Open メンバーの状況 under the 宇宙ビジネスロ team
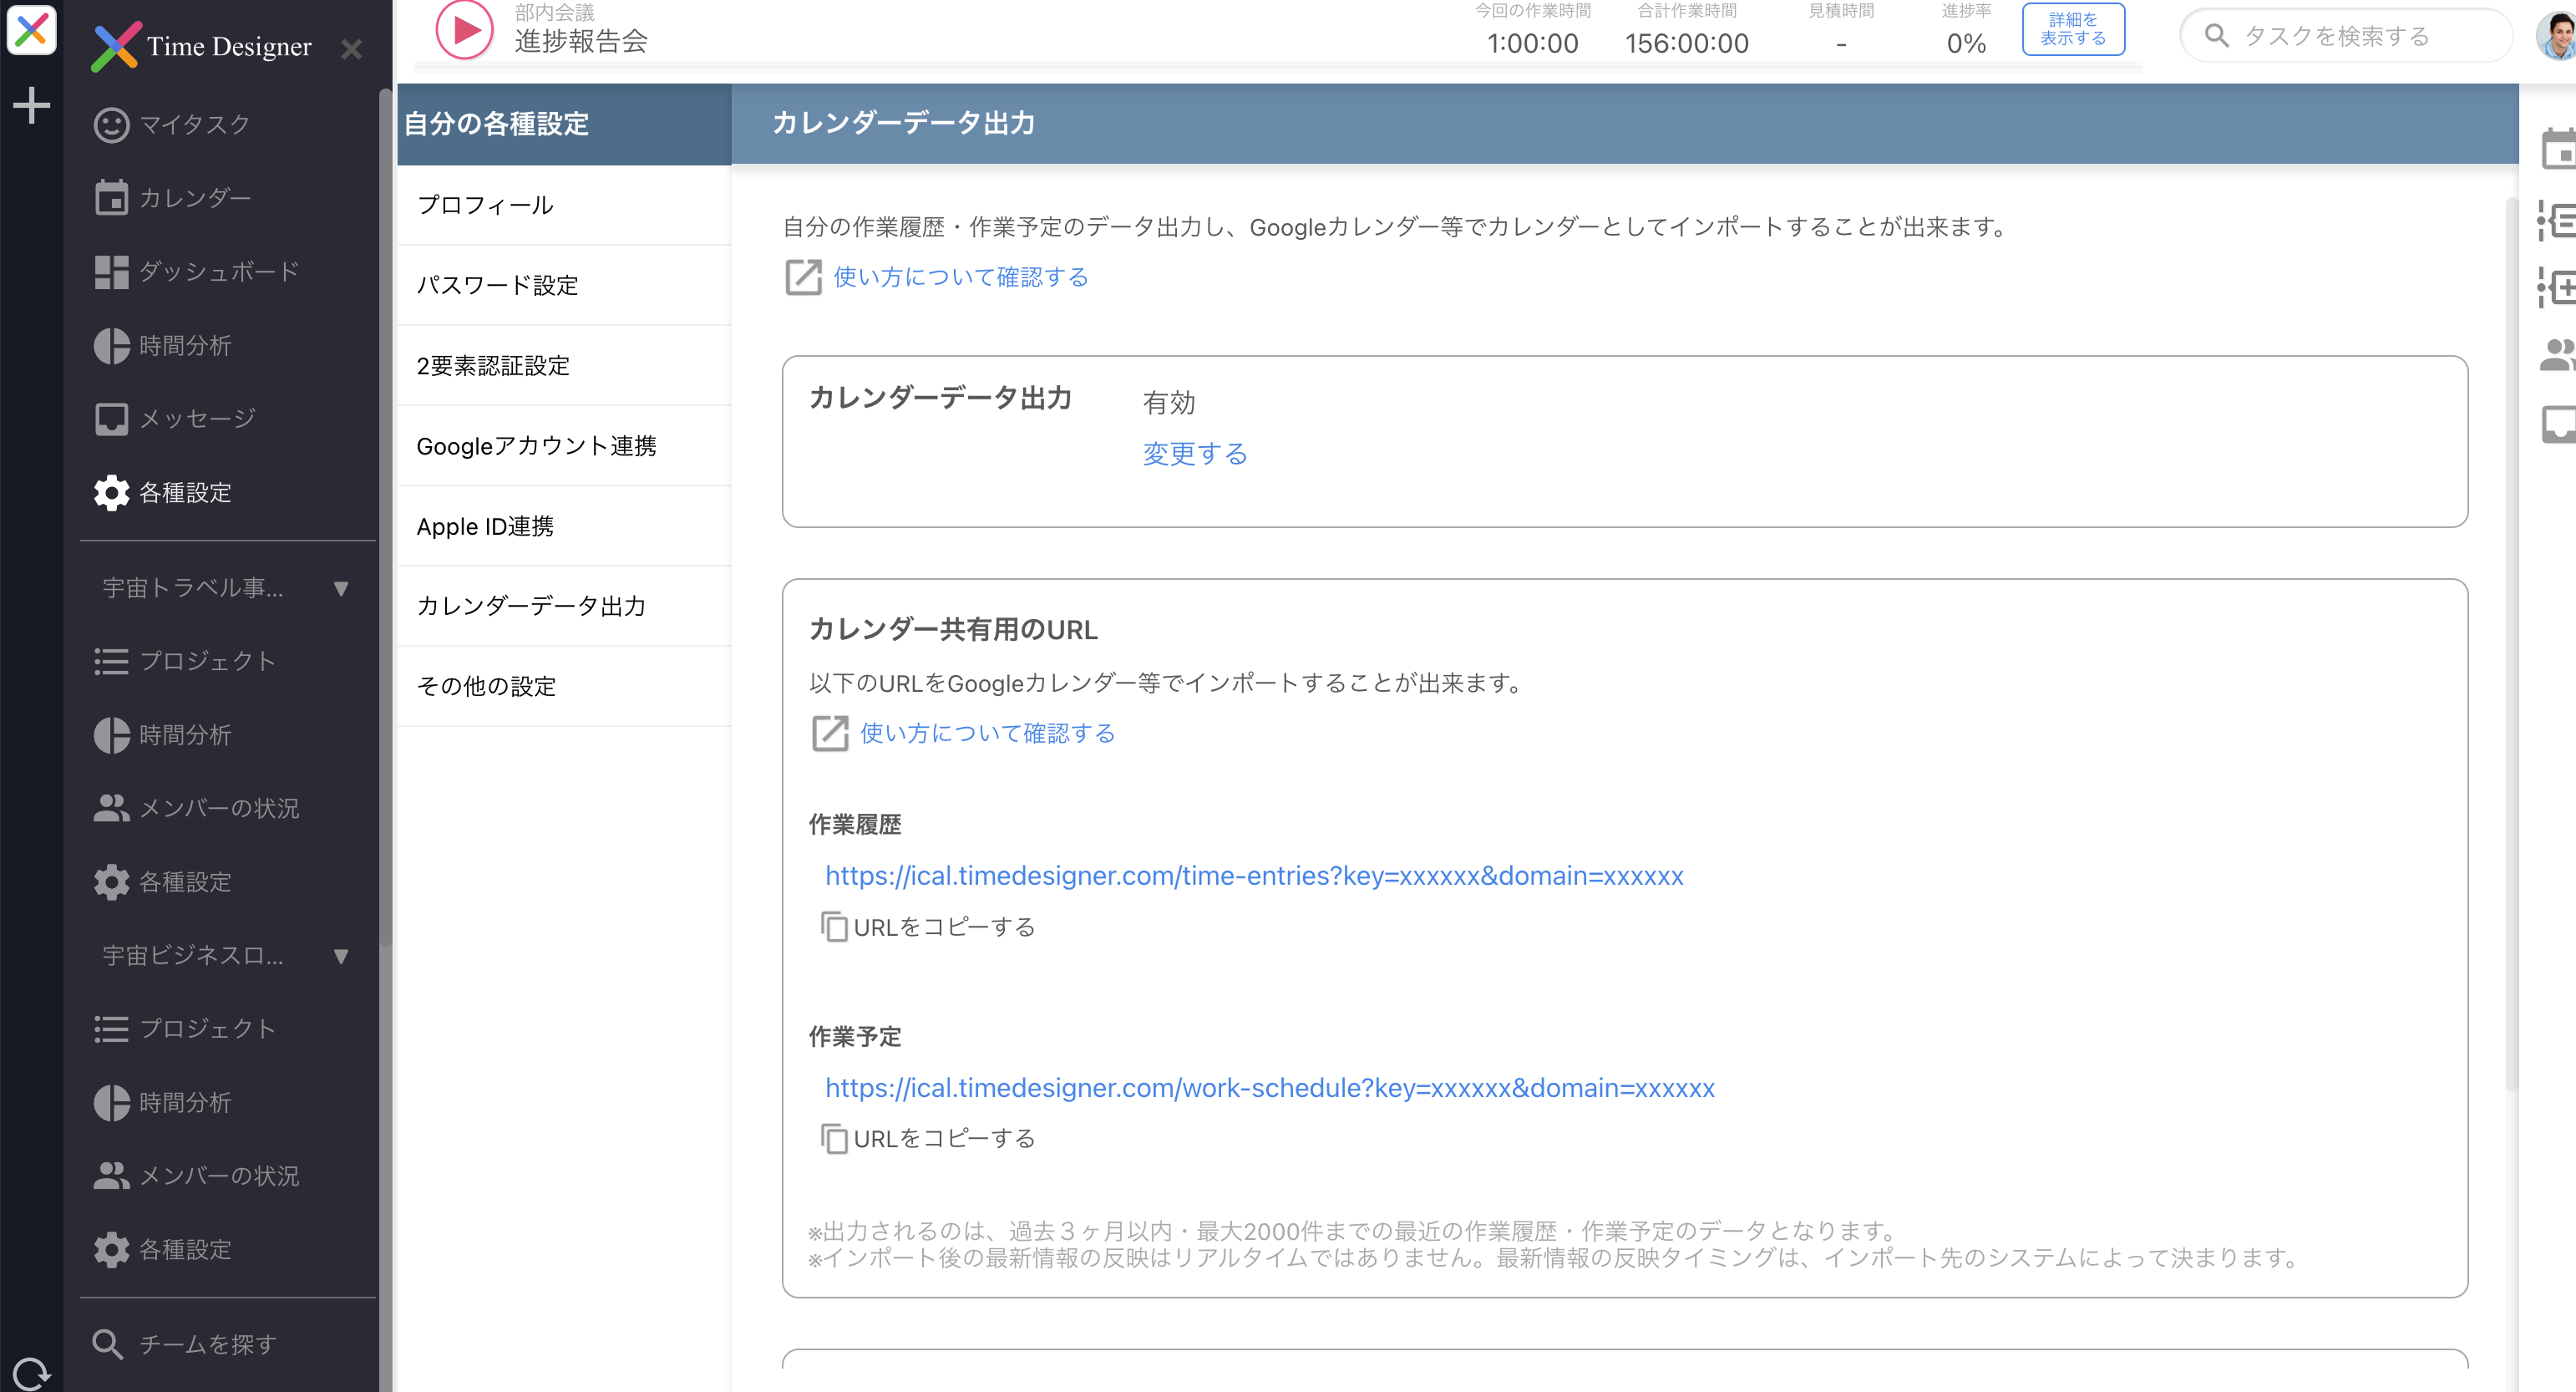Viewport: 2576px width, 1392px height. click(196, 1176)
